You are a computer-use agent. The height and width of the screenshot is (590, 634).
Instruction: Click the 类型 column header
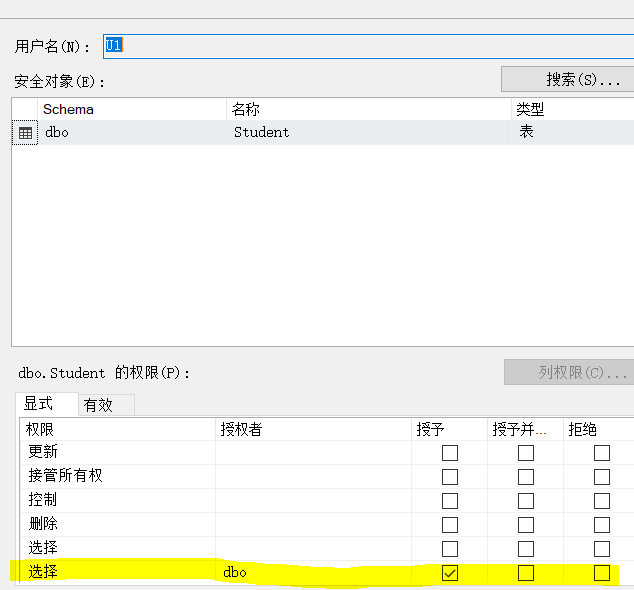click(573, 109)
